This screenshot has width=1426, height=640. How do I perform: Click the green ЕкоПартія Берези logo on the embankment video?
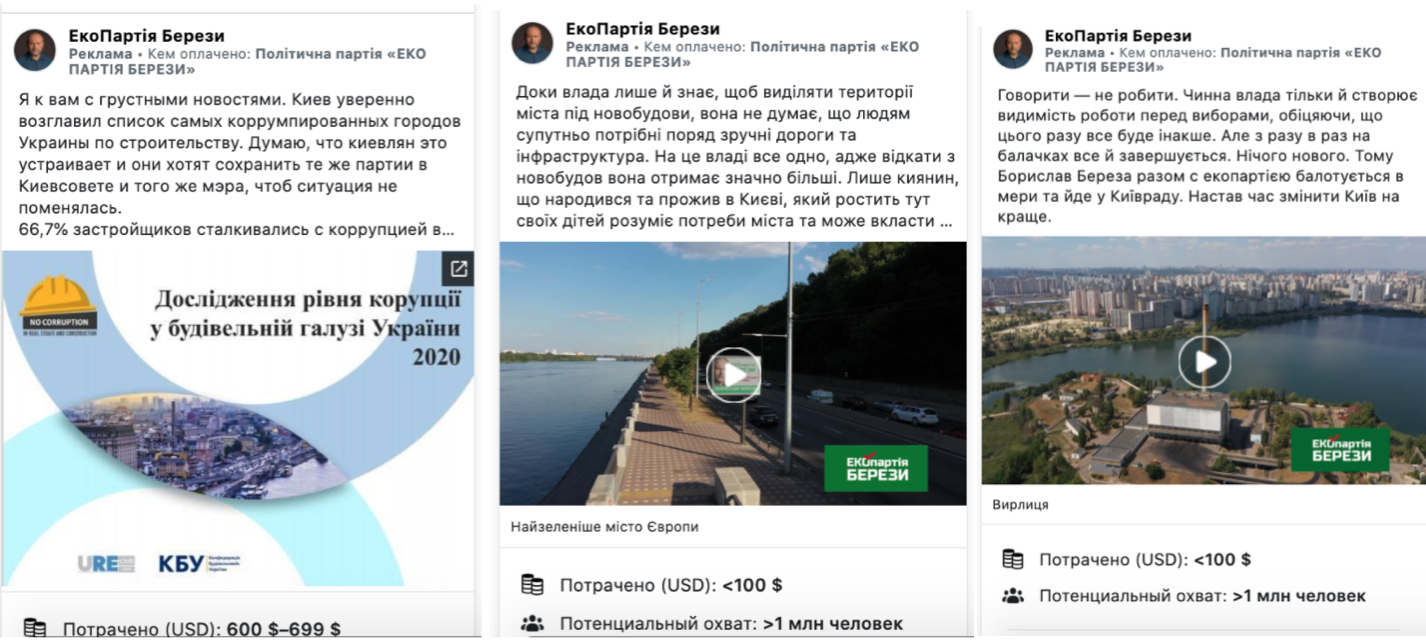coord(875,468)
